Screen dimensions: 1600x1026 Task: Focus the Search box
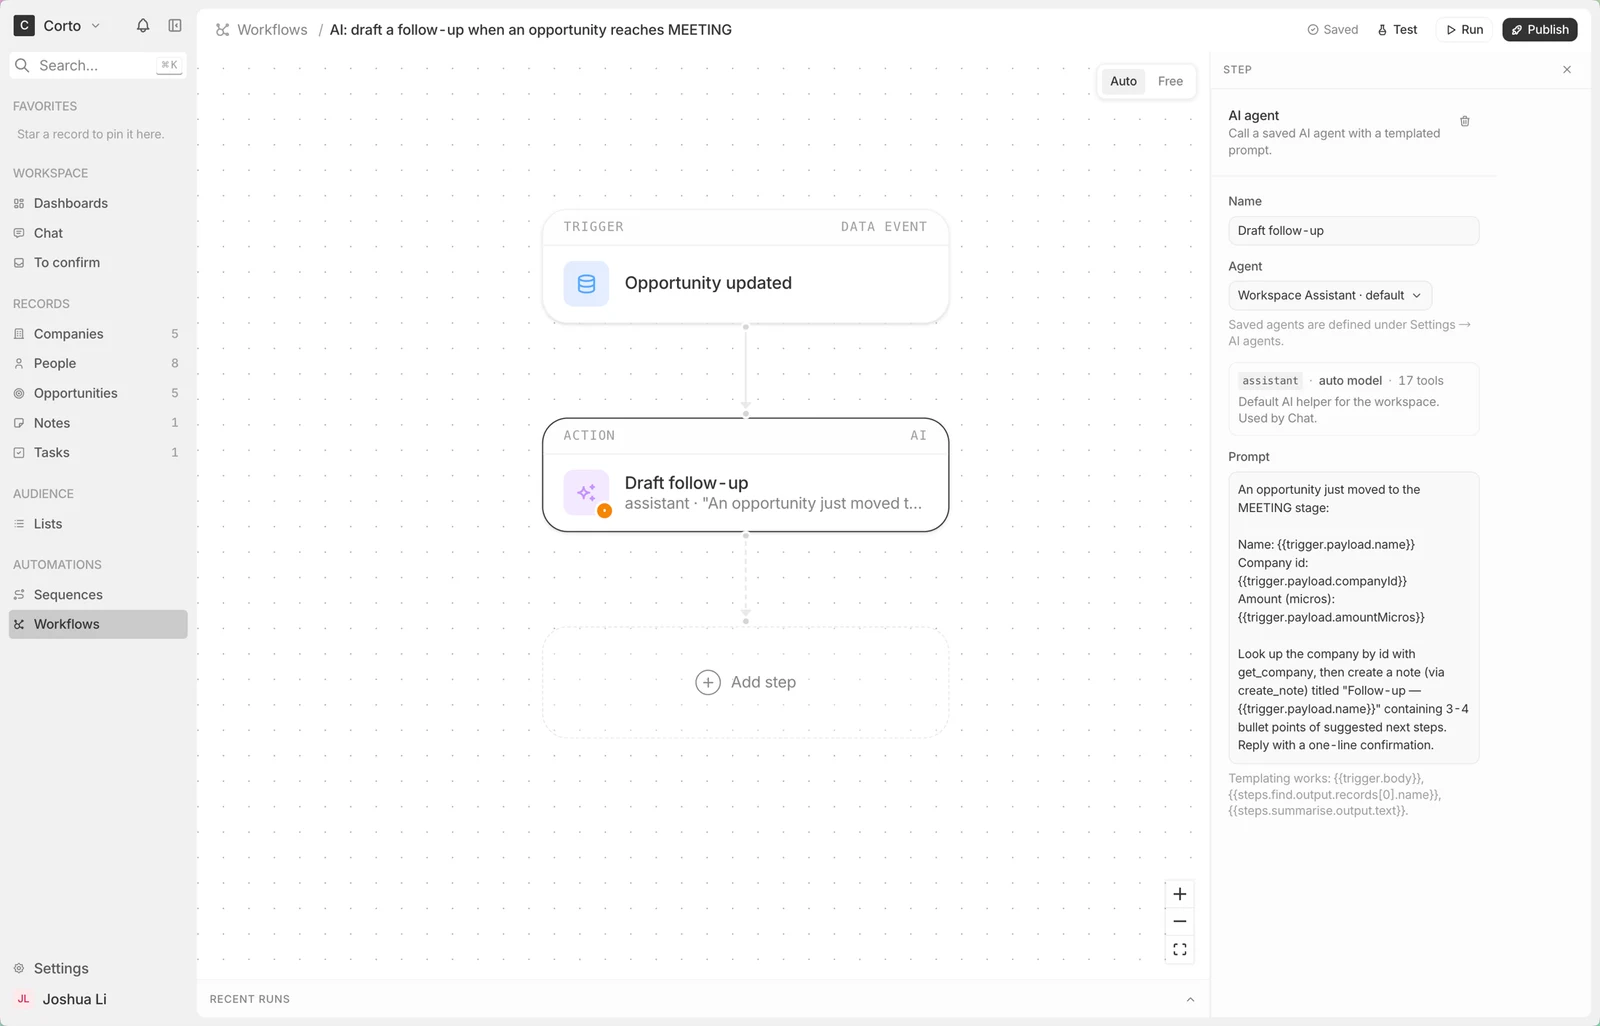(98, 65)
